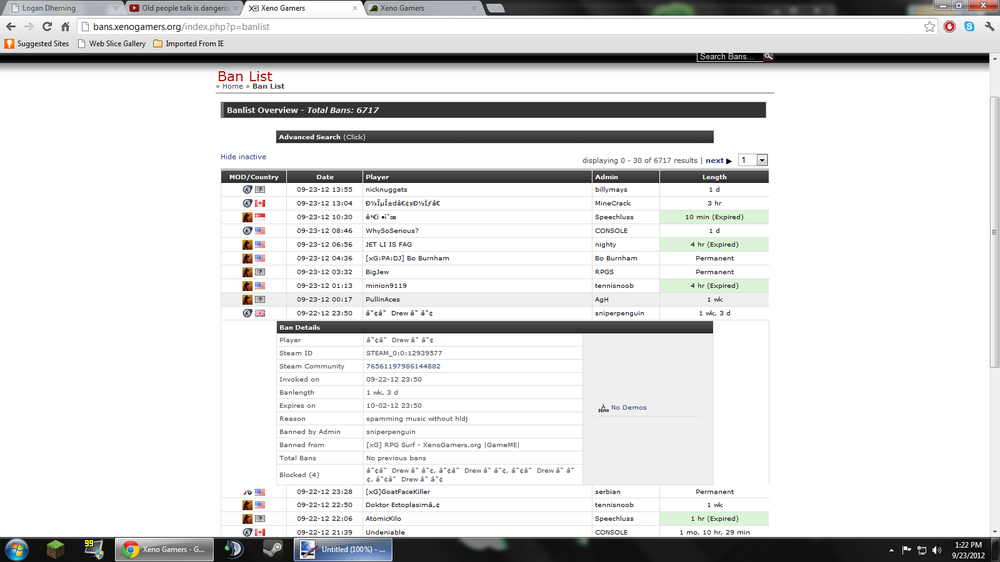The image size is (1000, 562).
Task: Click the Xeno Gamers Chrome taskbar button
Action: (x=164, y=549)
